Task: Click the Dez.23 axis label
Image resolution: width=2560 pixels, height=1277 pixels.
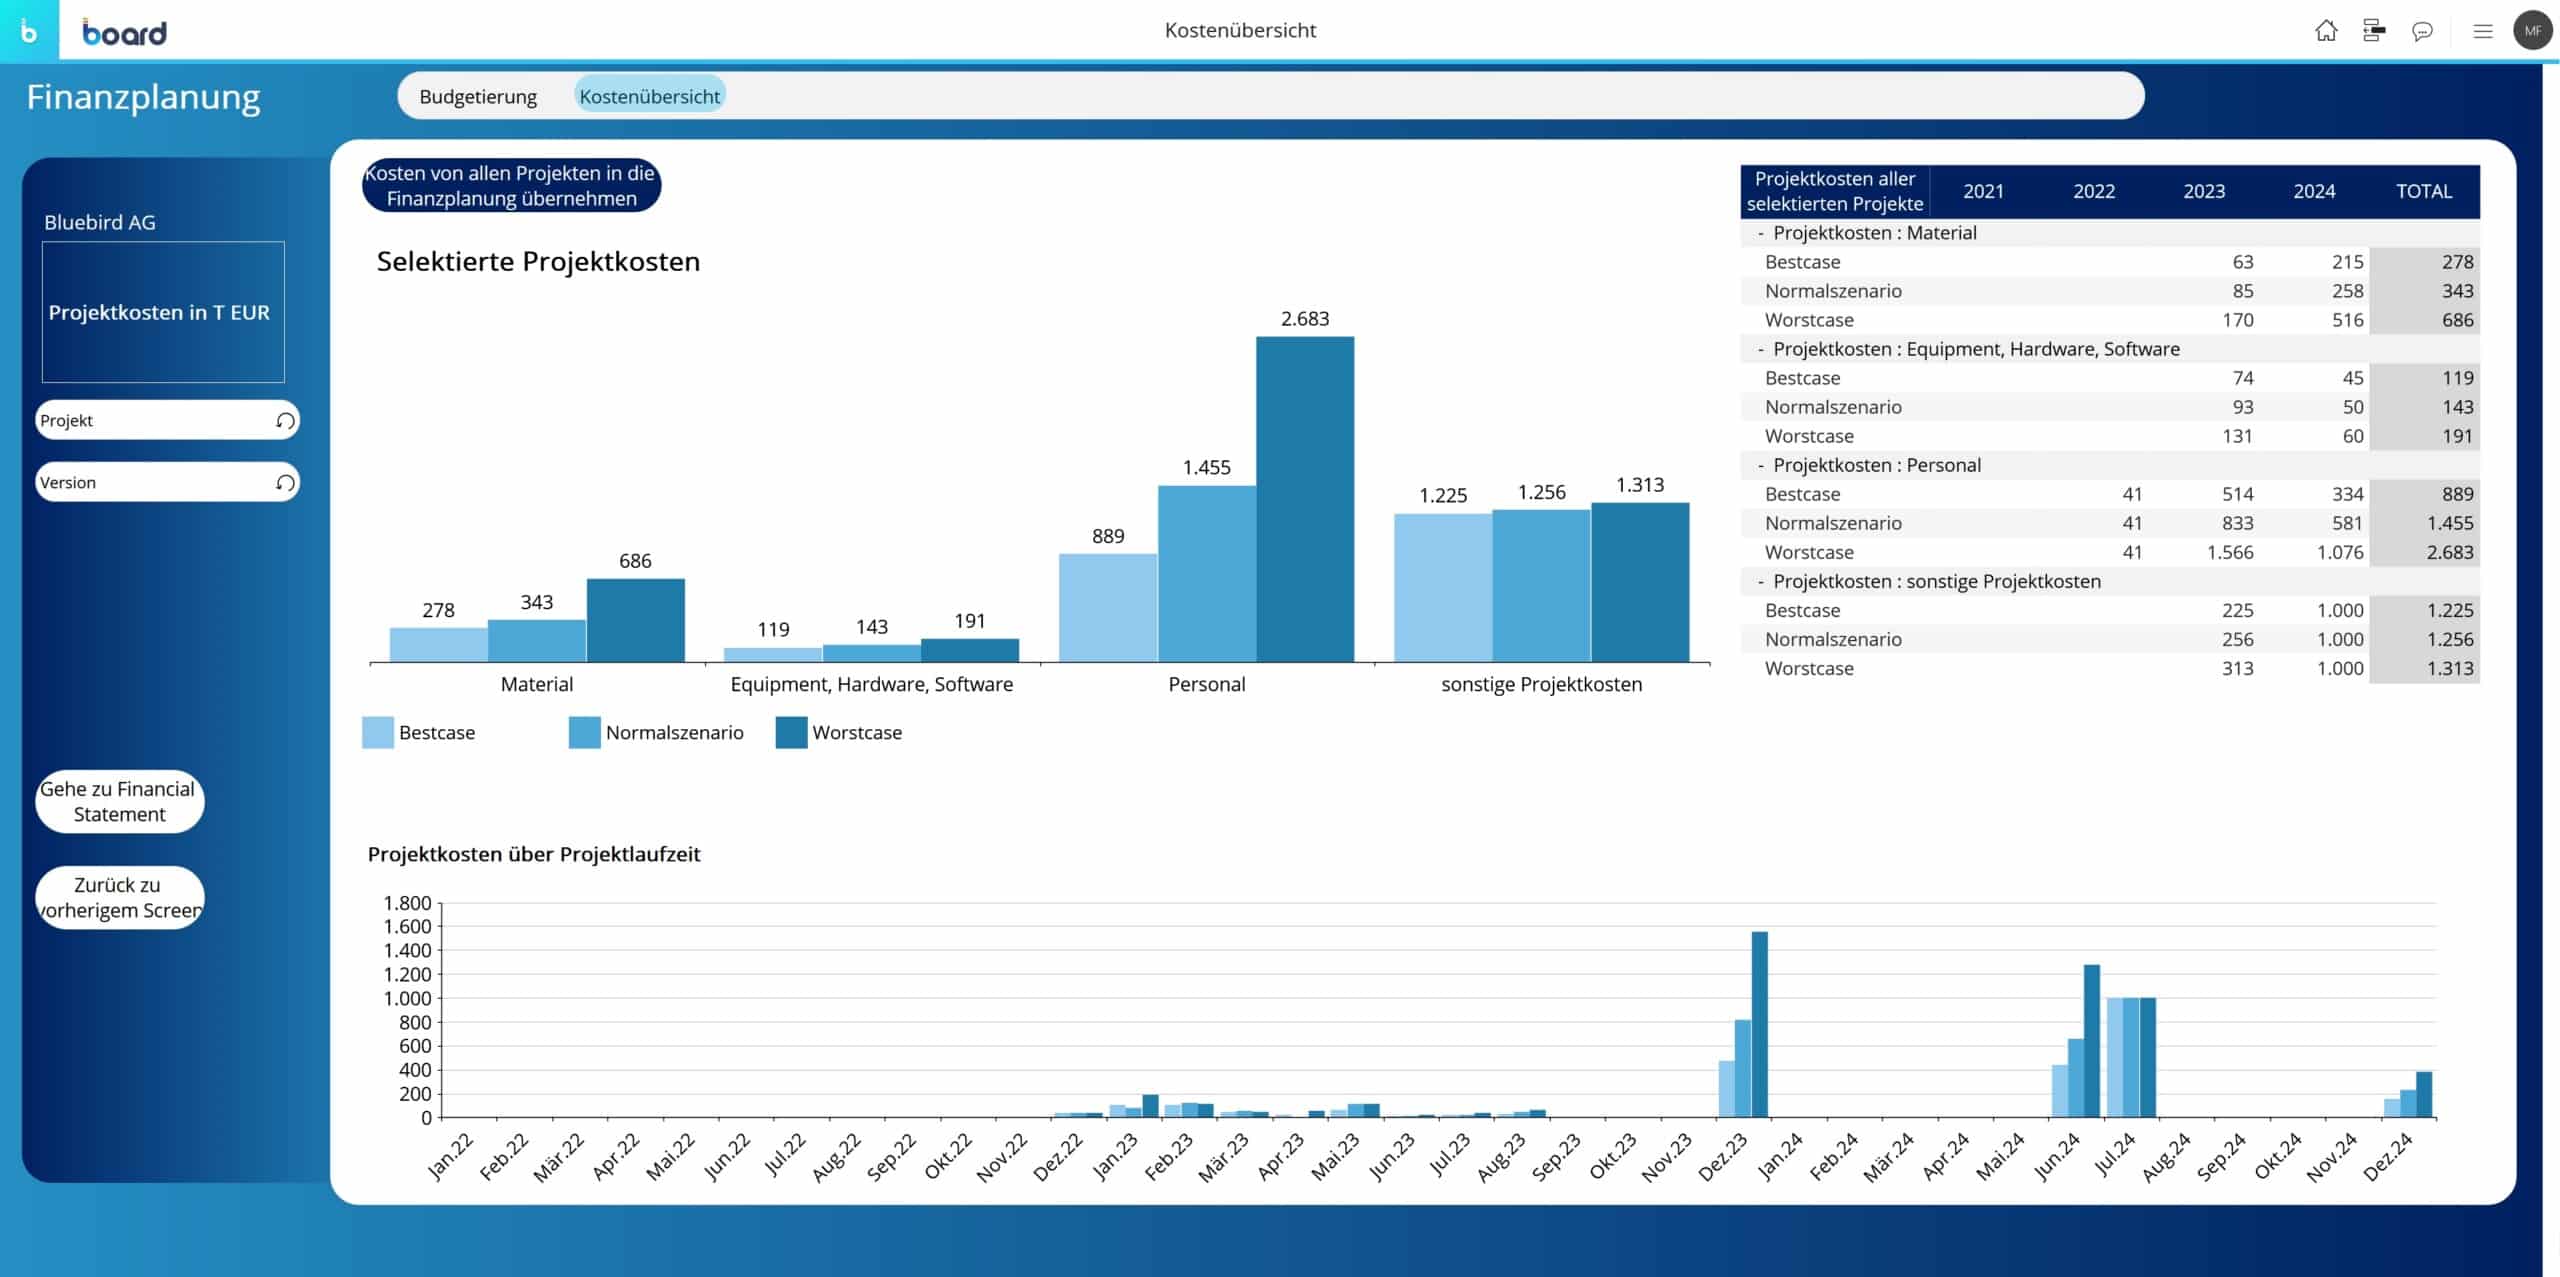Action: pyautogui.click(x=1724, y=1157)
